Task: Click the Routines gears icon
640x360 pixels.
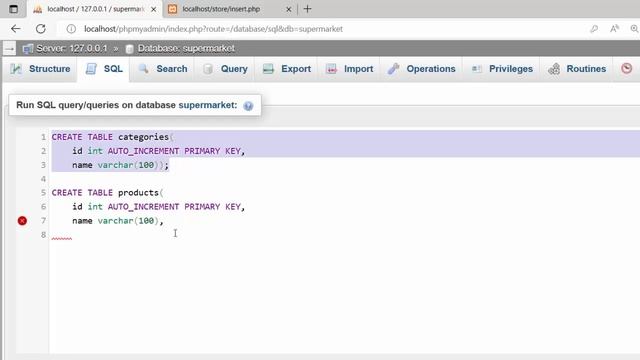Action: click(x=554, y=69)
